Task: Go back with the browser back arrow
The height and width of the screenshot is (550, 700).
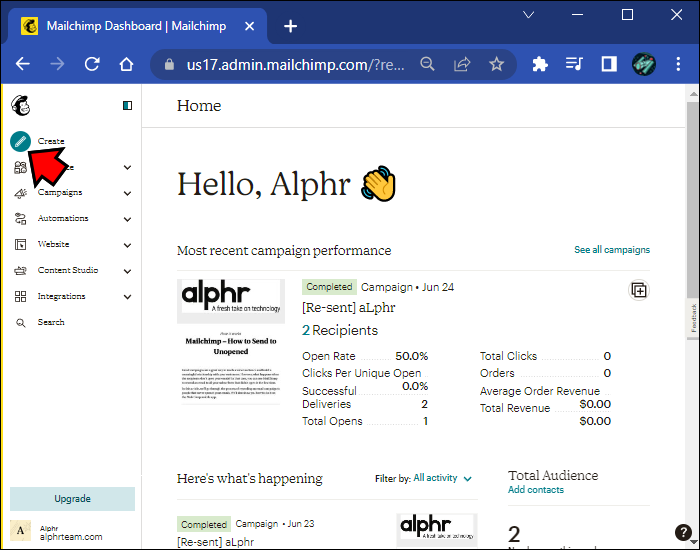Action: point(23,64)
